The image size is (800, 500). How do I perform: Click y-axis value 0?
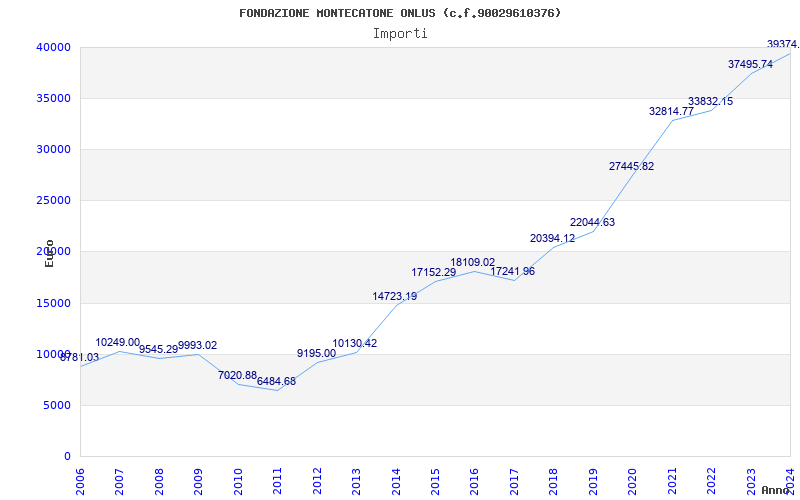(x=67, y=457)
